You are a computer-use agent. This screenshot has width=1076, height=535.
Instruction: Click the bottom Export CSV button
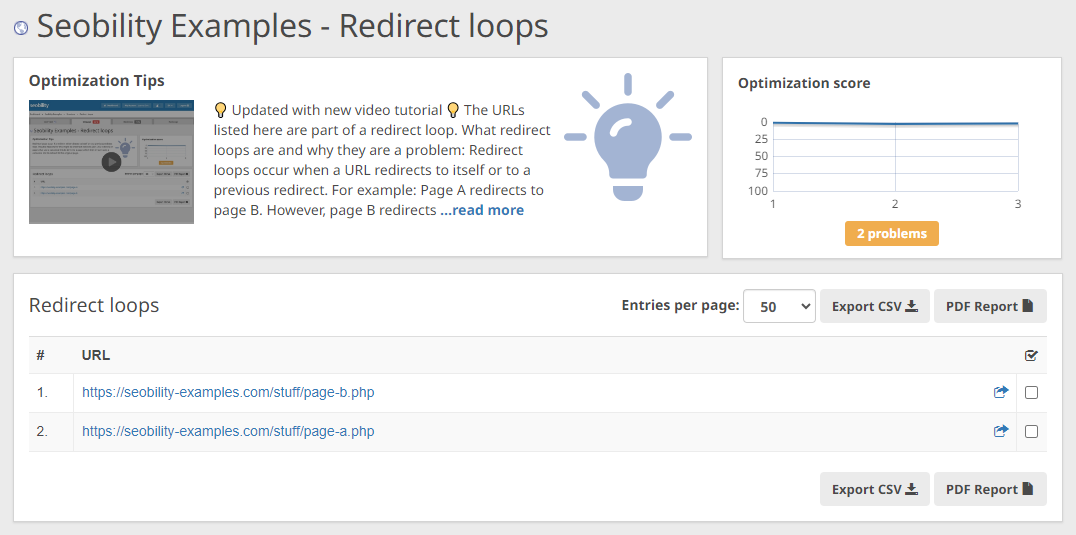(874, 489)
